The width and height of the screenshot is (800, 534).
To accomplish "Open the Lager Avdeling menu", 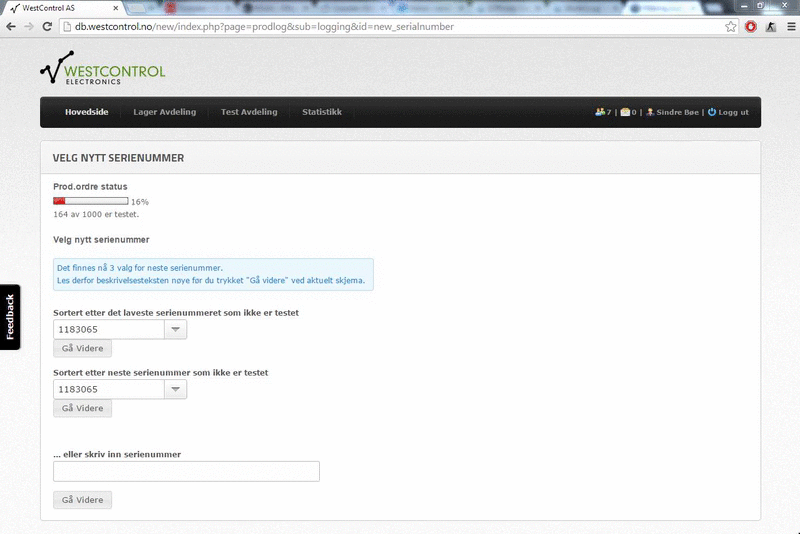I will click(164, 112).
